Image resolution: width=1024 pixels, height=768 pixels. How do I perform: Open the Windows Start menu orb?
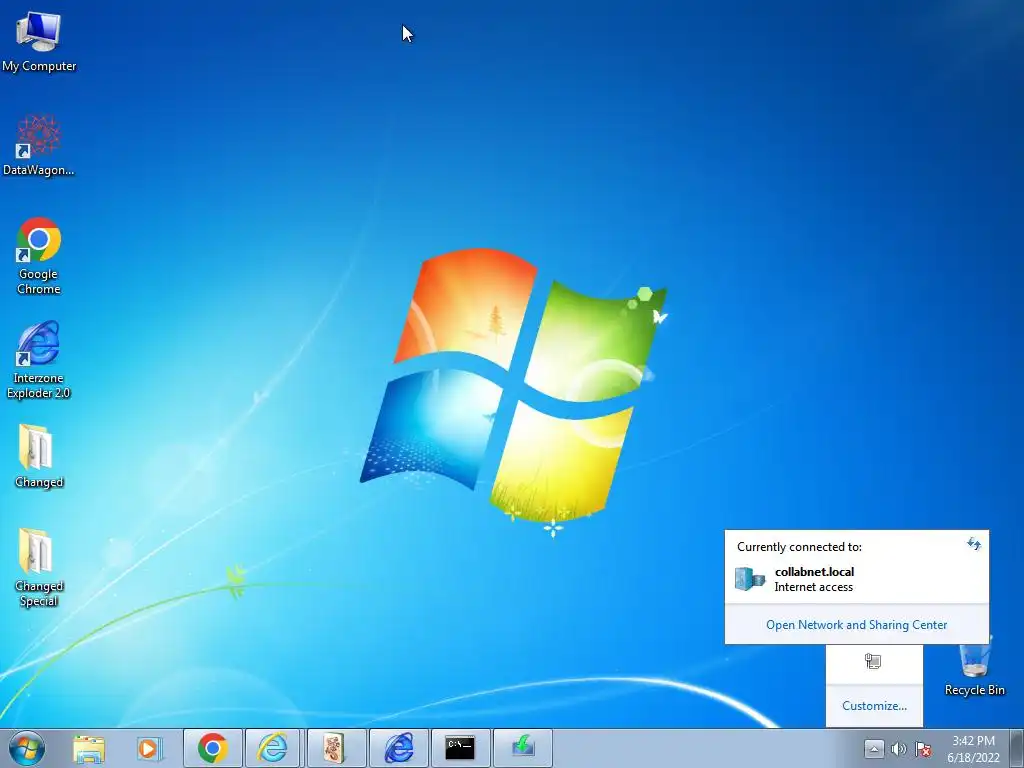pyautogui.click(x=27, y=748)
